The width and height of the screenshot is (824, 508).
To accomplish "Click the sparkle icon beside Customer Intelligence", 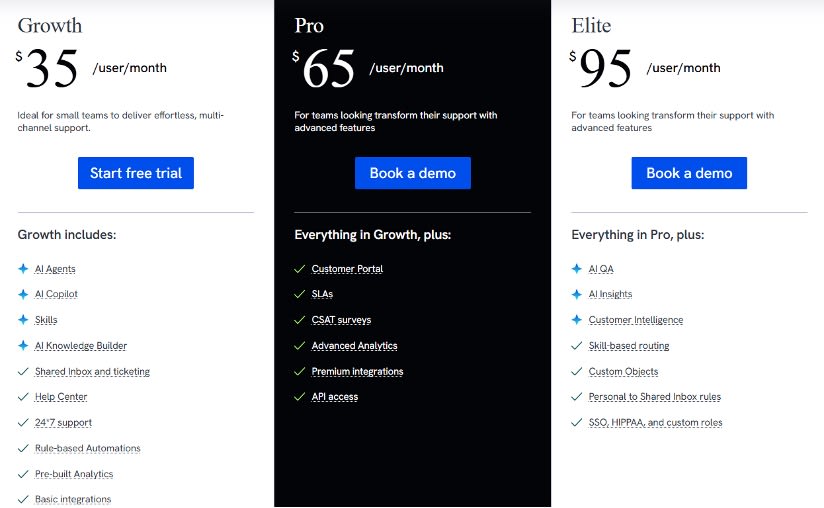I will click(x=576, y=319).
